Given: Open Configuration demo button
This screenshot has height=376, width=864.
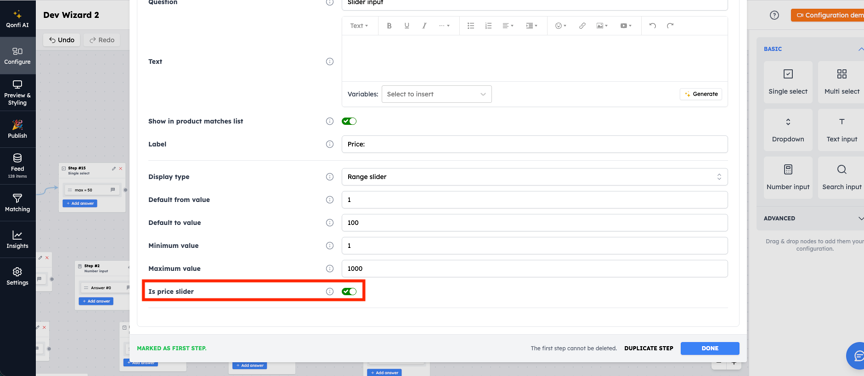Looking at the screenshot, I should pos(828,15).
